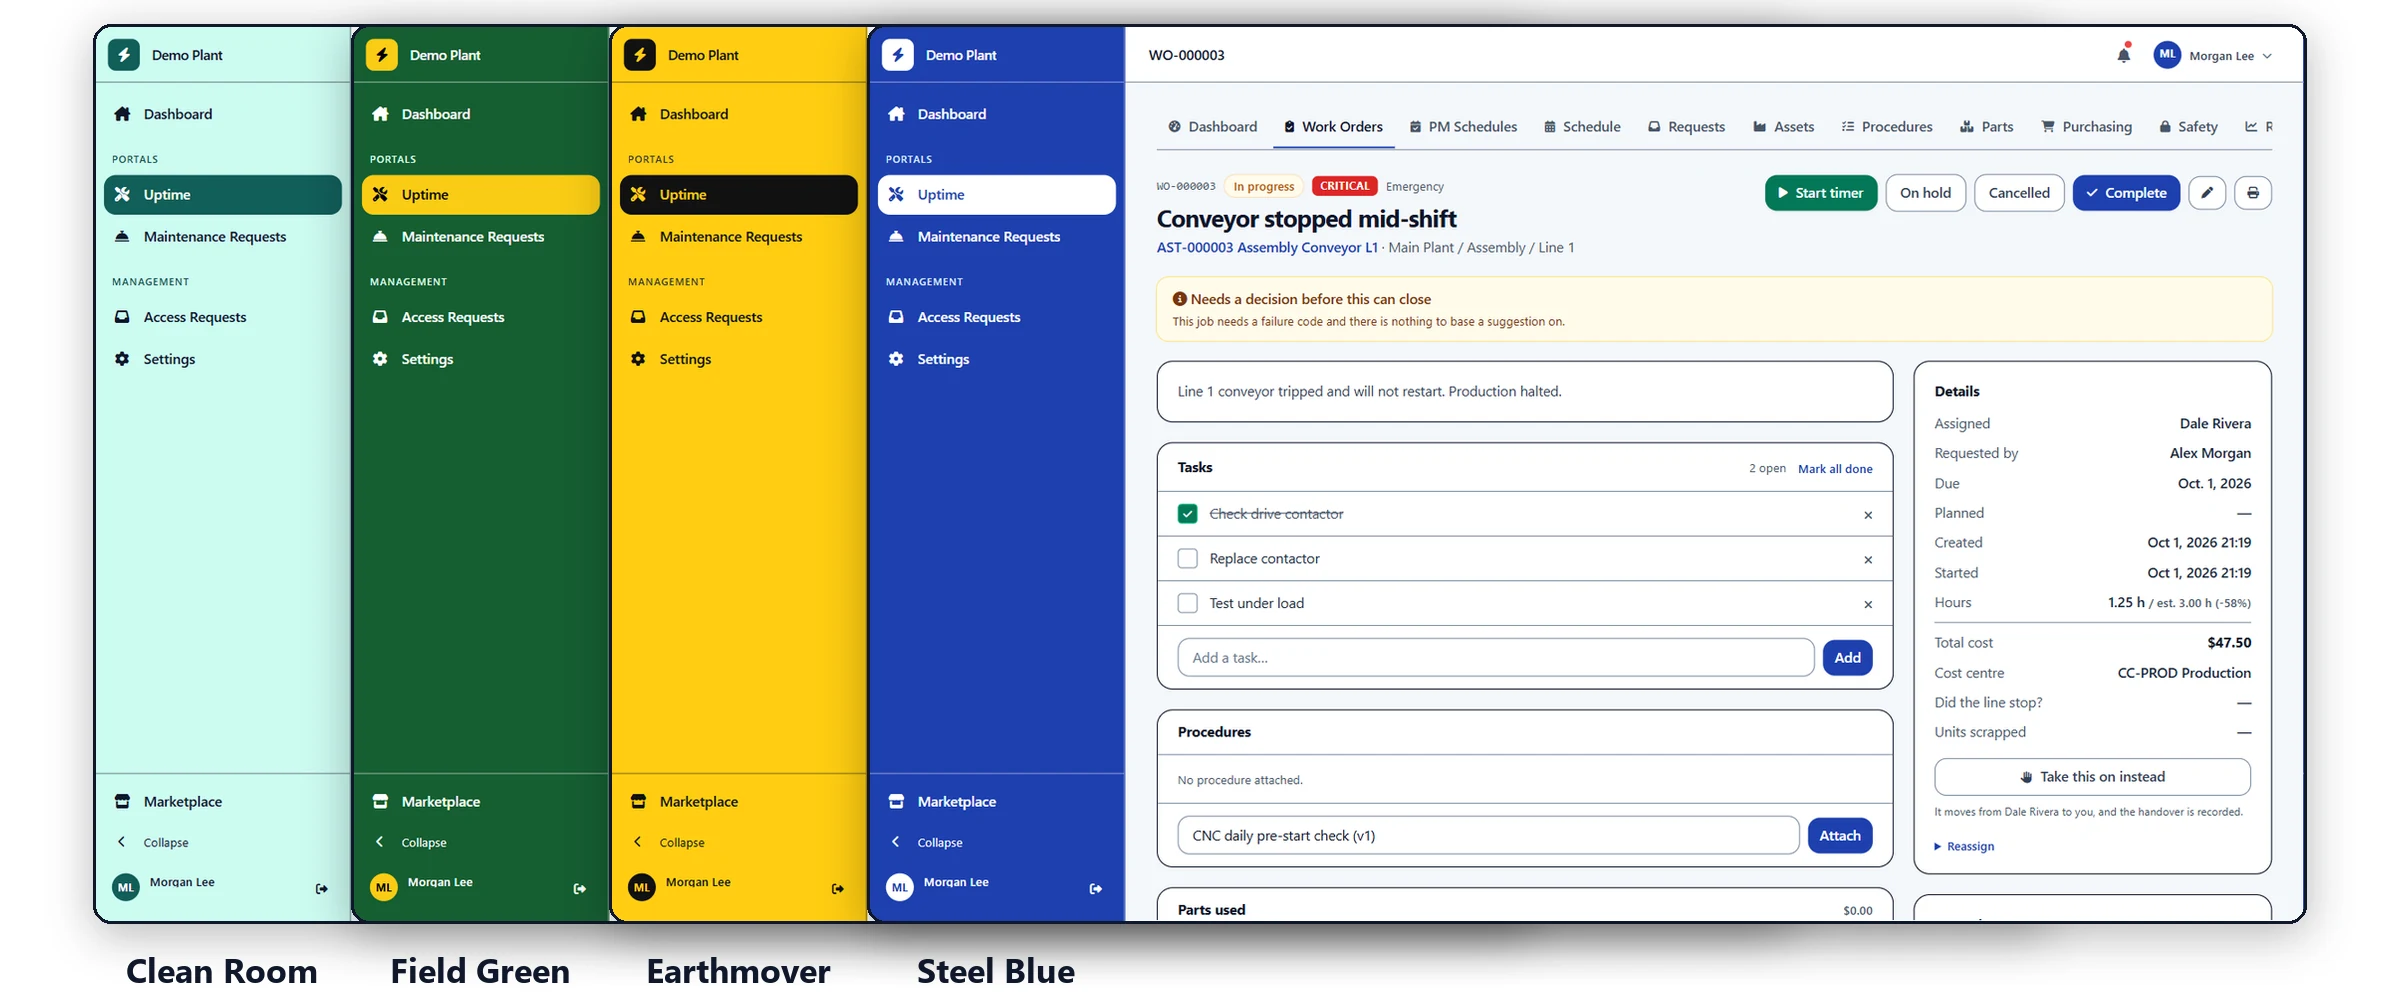
Task: Click the logout icon in Field Green sidebar
Action: tap(579, 888)
